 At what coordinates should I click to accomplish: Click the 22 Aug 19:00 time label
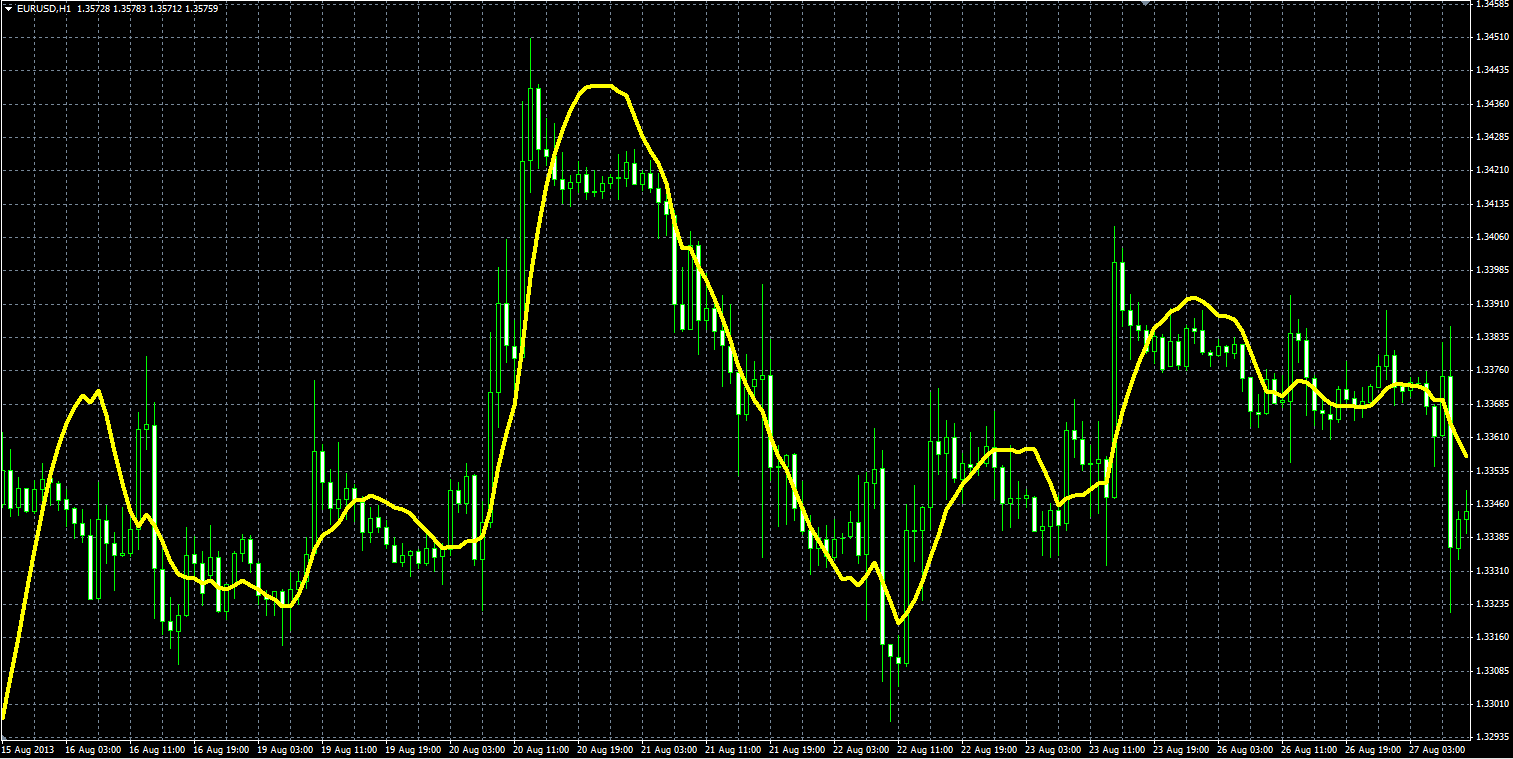coord(990,749)
